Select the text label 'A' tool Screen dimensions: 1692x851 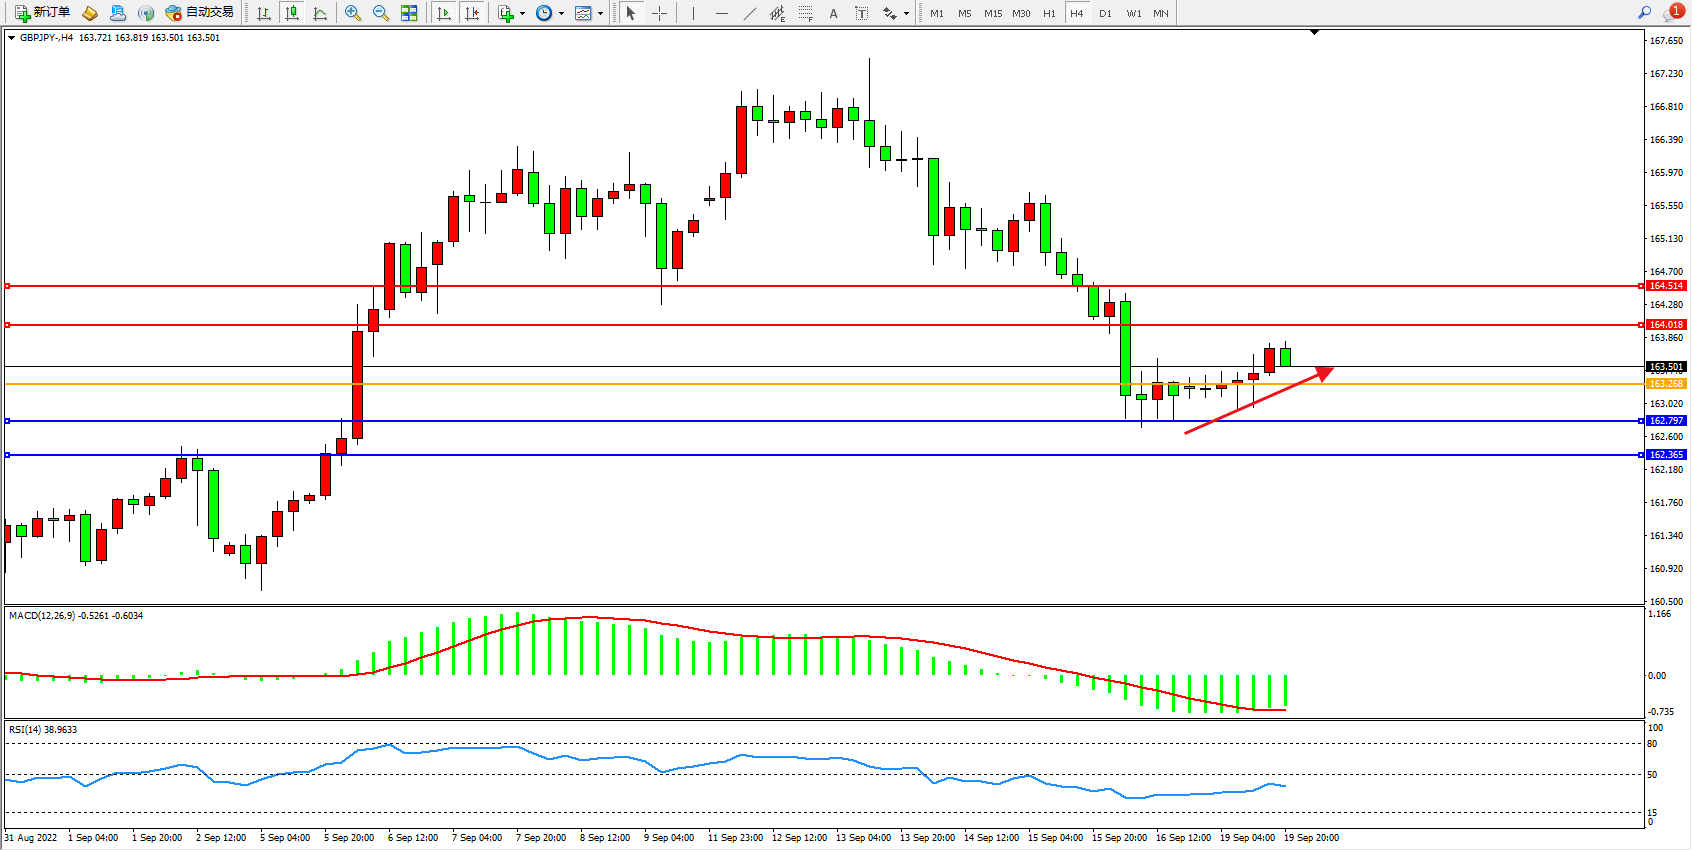click(x=833, y=13)
